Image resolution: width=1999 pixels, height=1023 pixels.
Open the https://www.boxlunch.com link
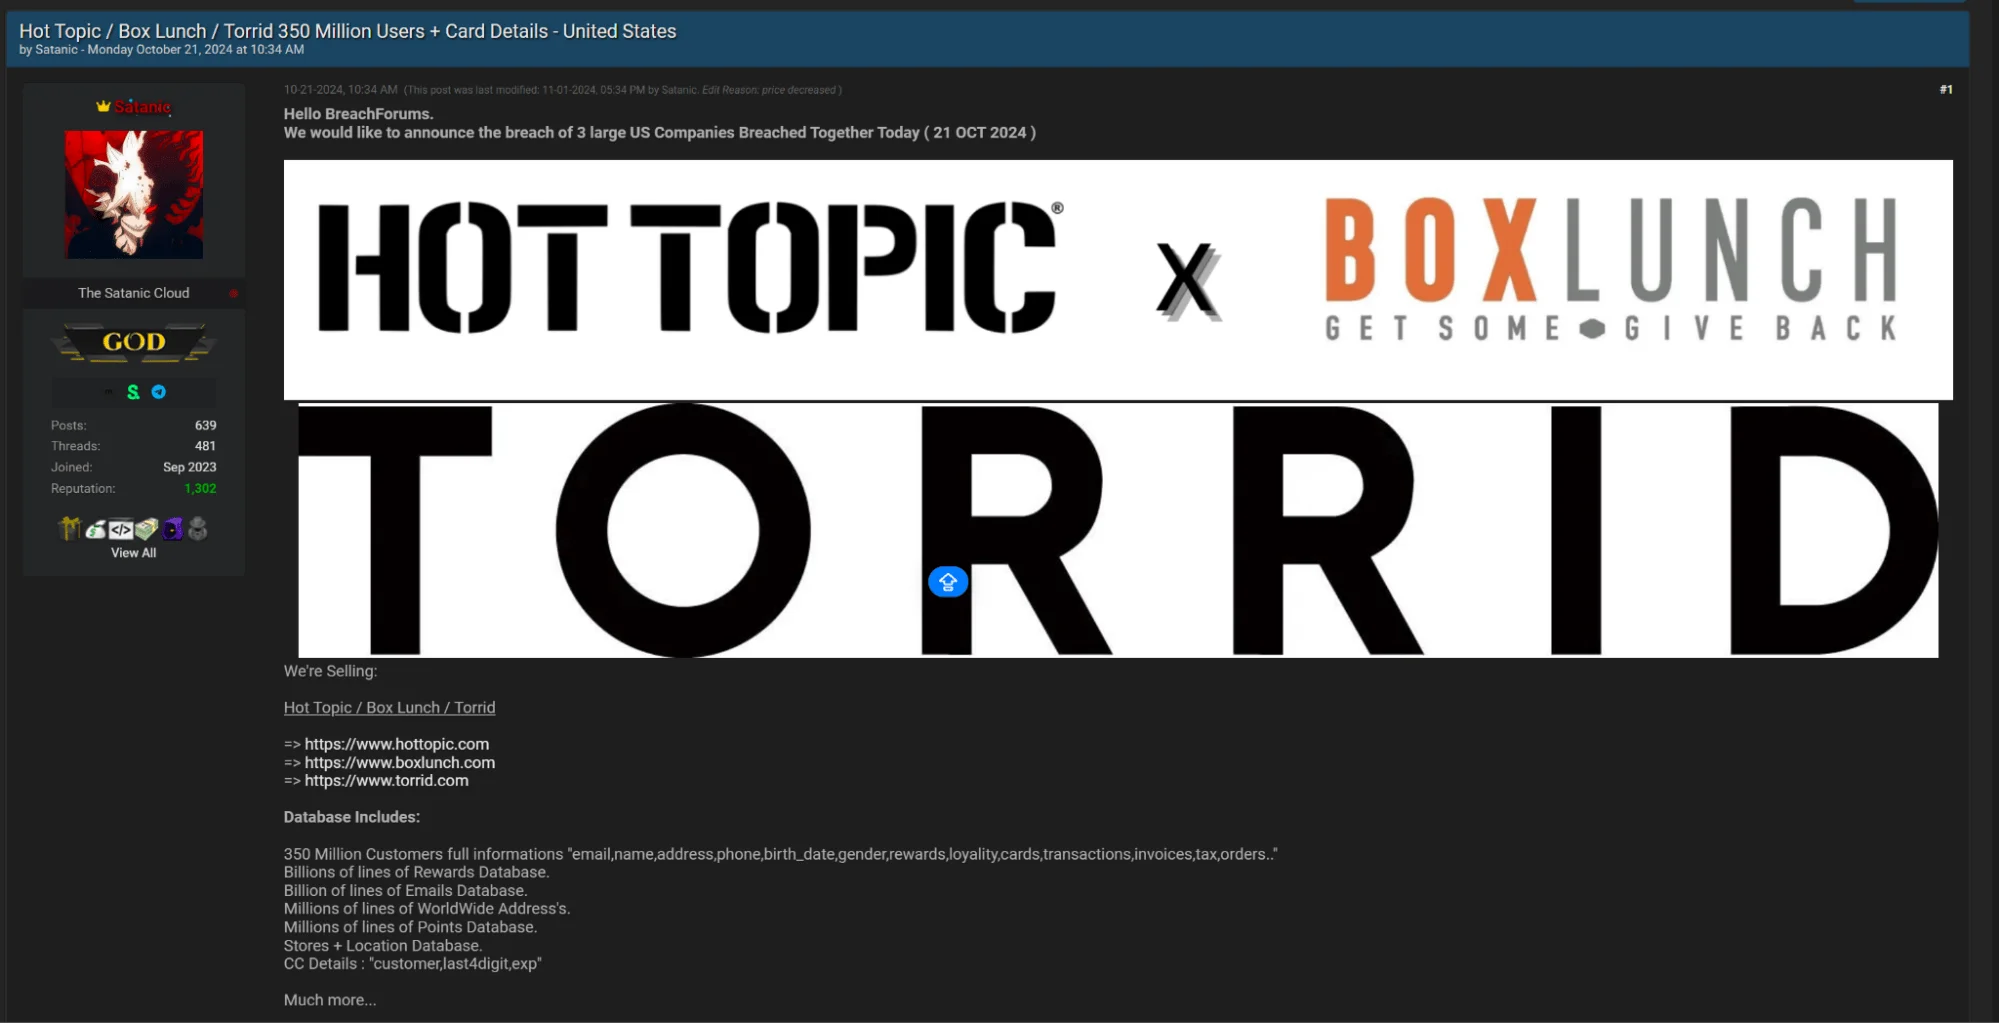[400, 762]
